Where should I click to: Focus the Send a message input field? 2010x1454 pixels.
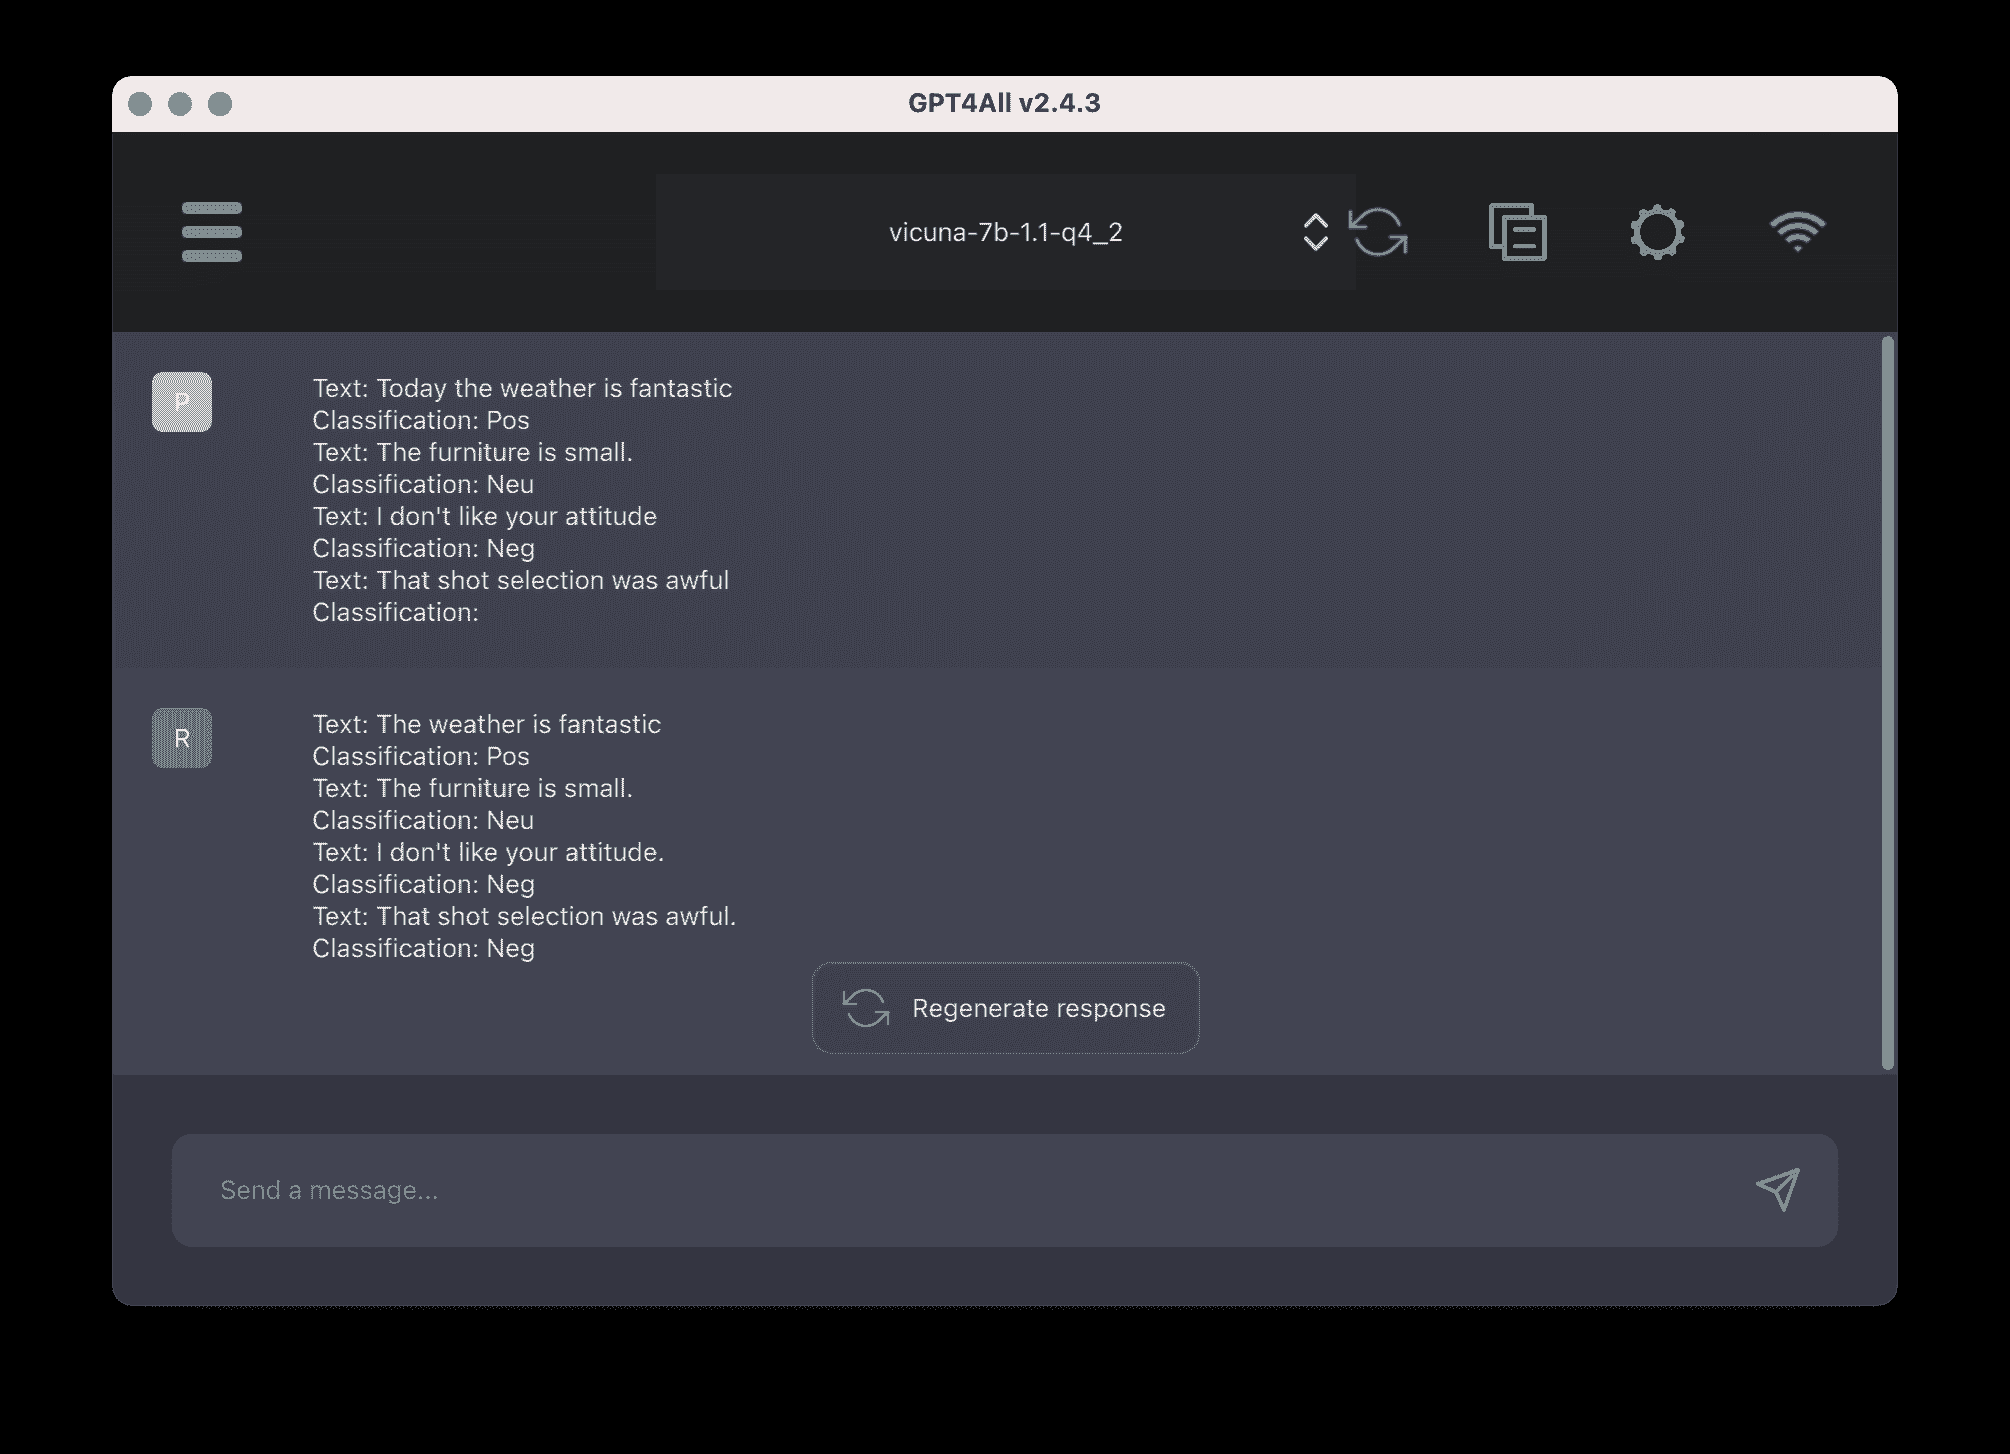(960, 1190)
